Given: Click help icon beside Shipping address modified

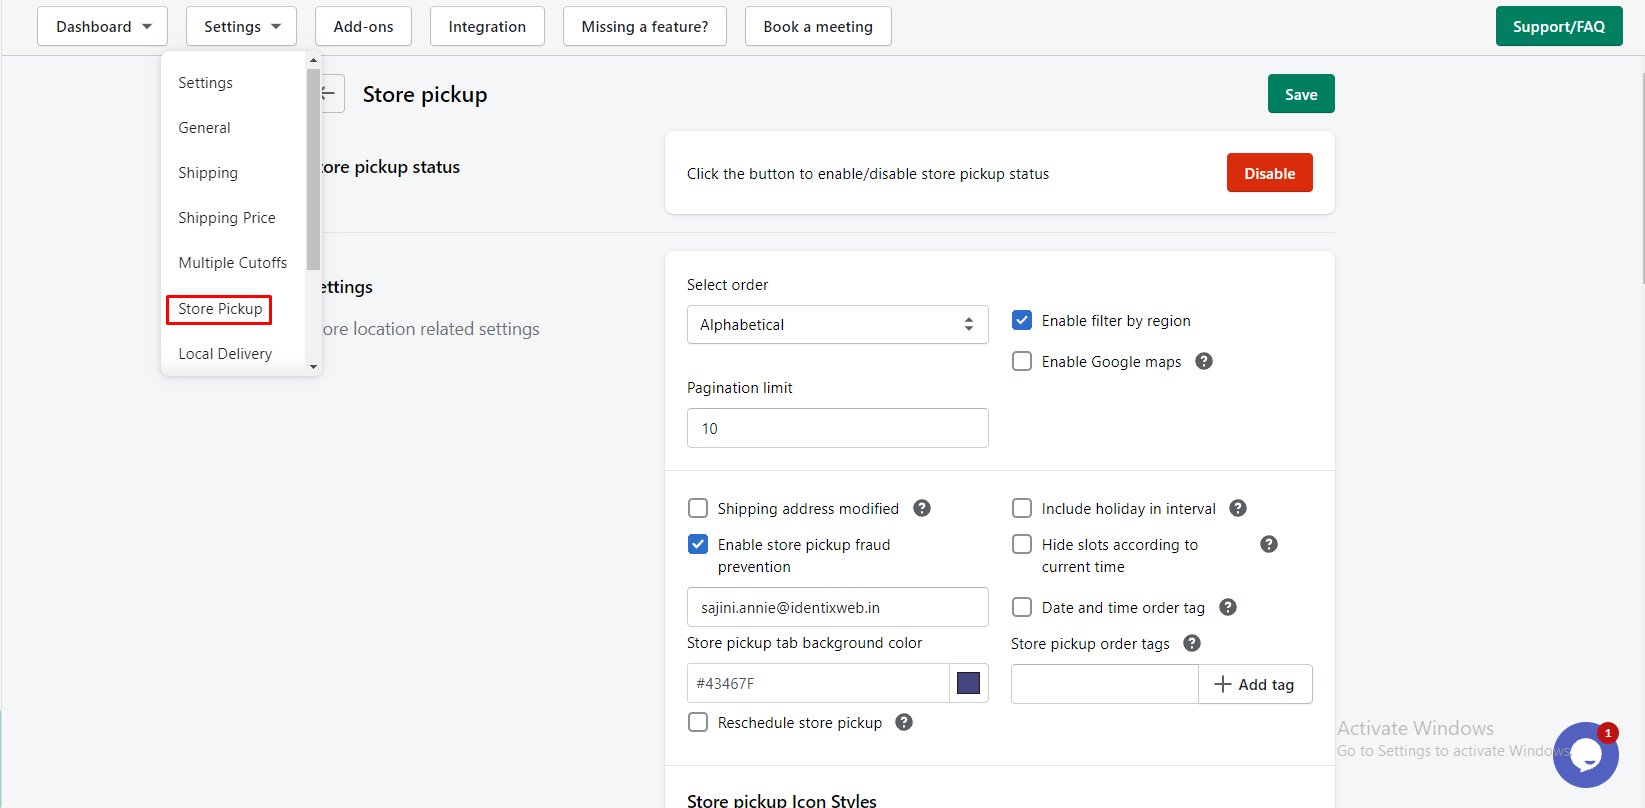Looking at the screenshot, I should click(x=922, y=508).
